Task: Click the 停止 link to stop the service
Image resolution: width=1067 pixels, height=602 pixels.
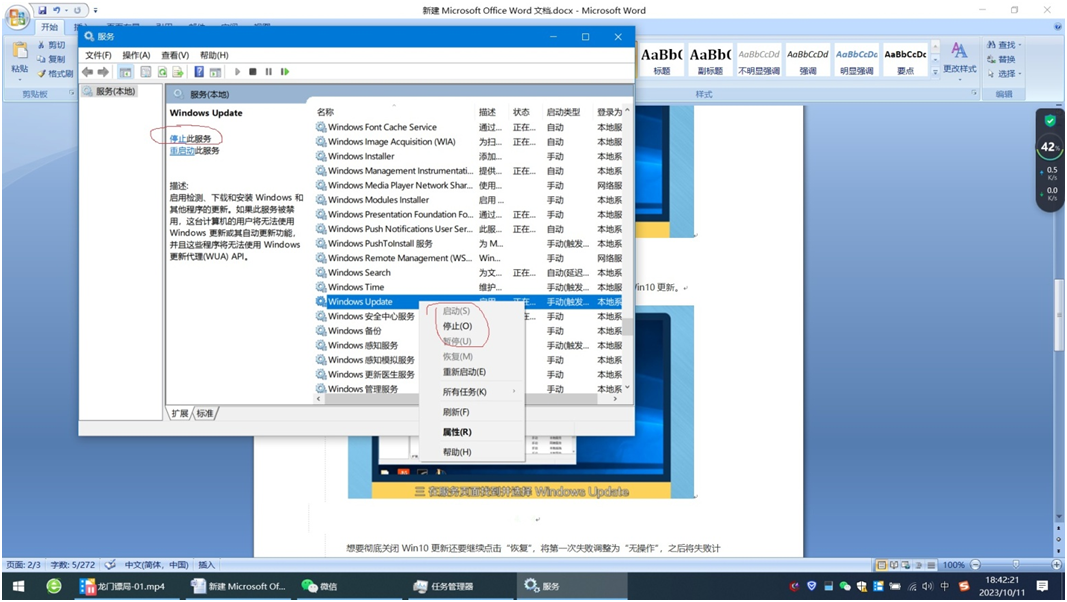Action: pyautogui.click(x=178, y=139)
